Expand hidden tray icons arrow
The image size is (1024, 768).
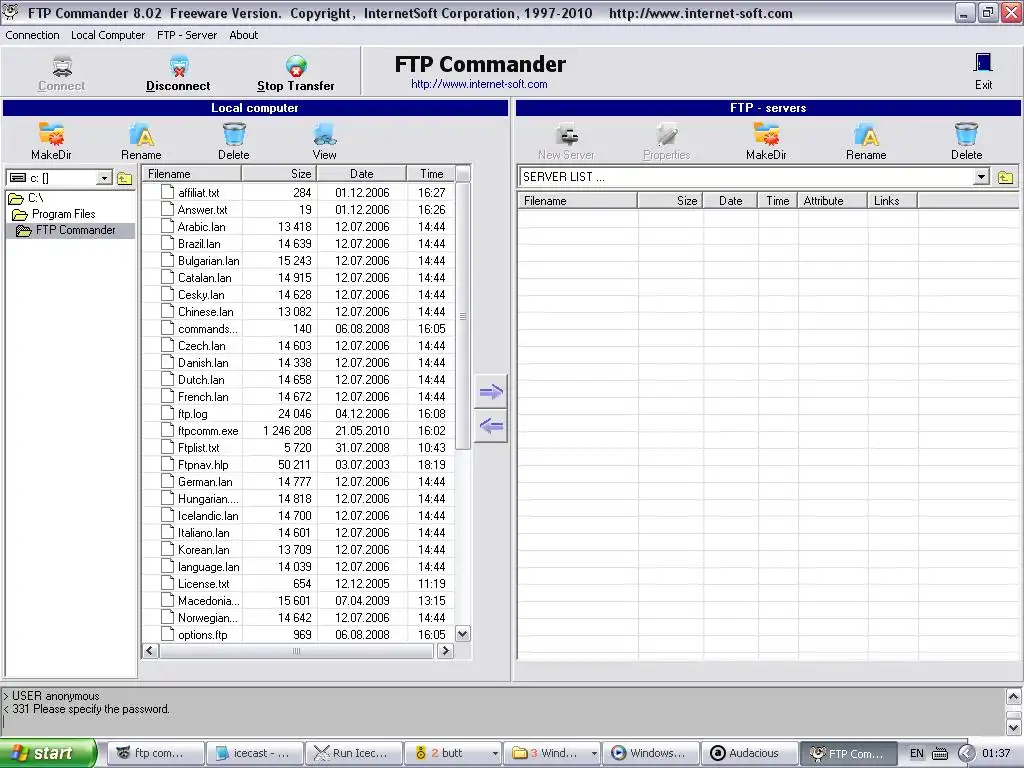966,754
